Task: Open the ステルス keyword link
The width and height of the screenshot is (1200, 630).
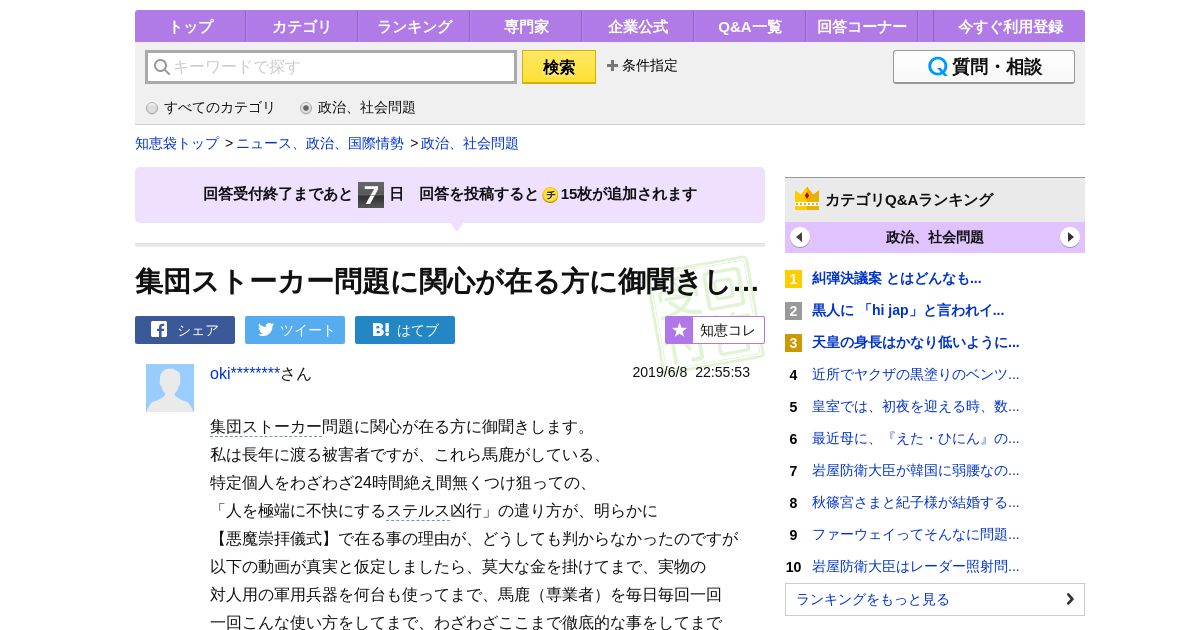Action: pyautogui.click(x=418, y=511)
